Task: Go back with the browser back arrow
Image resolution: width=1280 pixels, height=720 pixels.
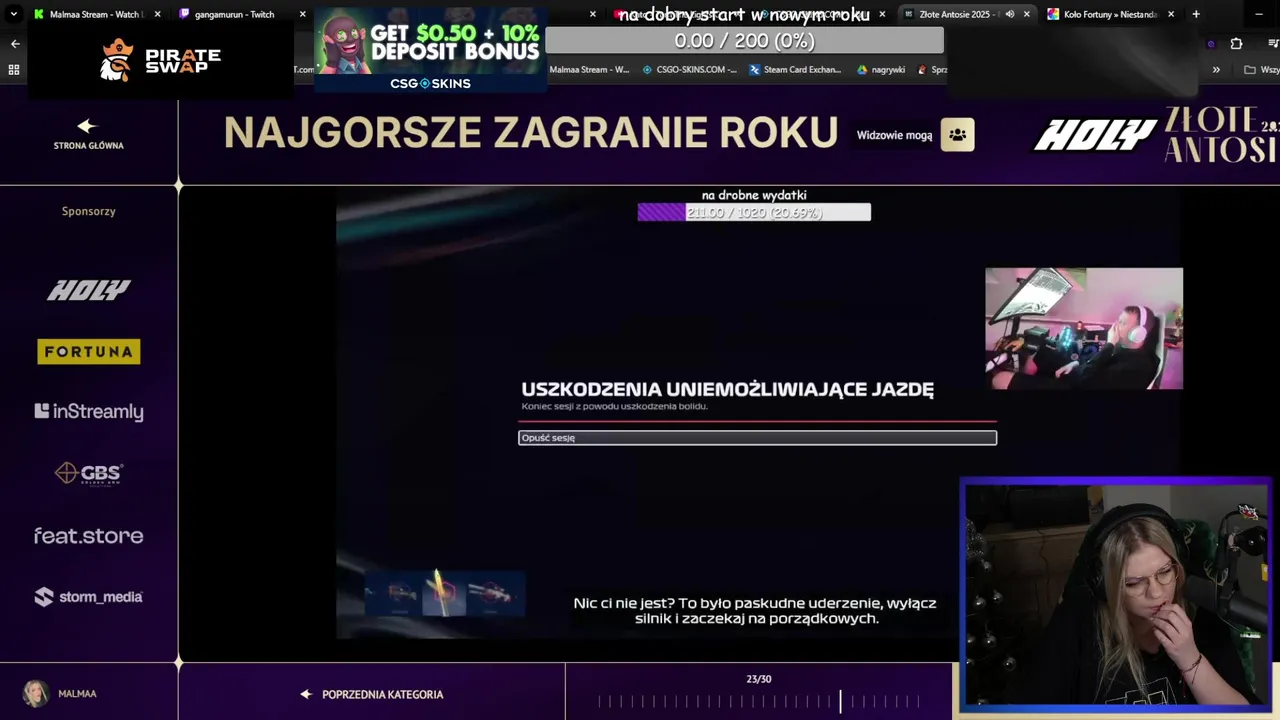Action: click(x=14, y=44)
